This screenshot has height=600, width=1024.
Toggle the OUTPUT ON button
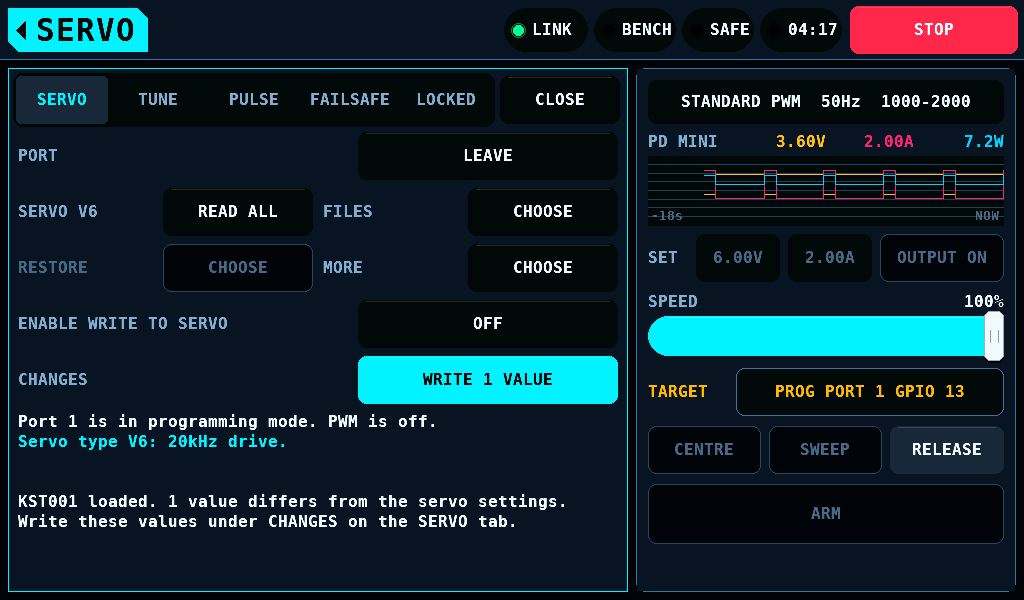click(x=942, y=258)
